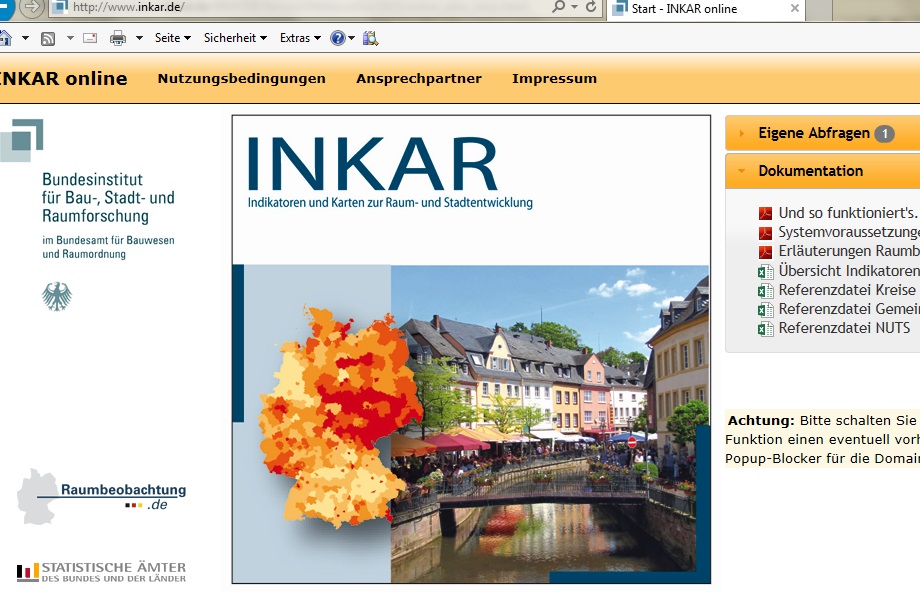The height and width of the screenshot is (596, 920).
Task: Open the 'Und so funktioniert's' document
Action: tap(847, 213)
